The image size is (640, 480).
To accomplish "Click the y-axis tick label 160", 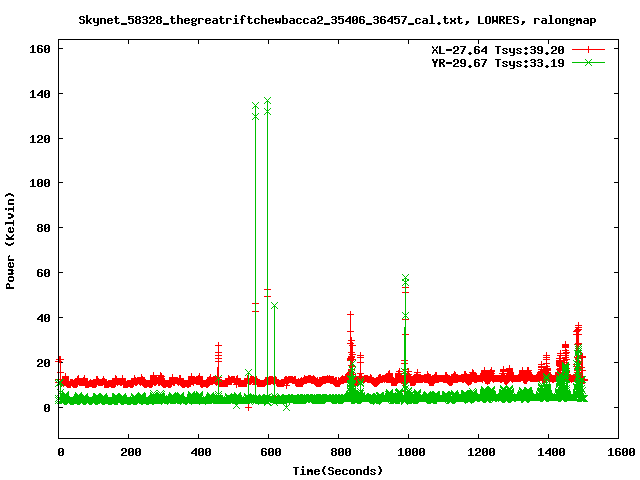I will (40, 49).
